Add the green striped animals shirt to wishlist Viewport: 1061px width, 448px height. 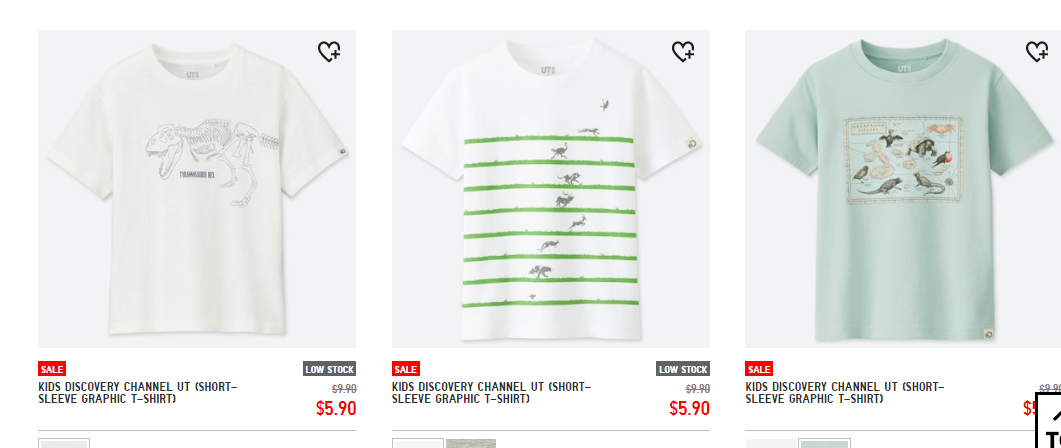[x=683, y=51]
